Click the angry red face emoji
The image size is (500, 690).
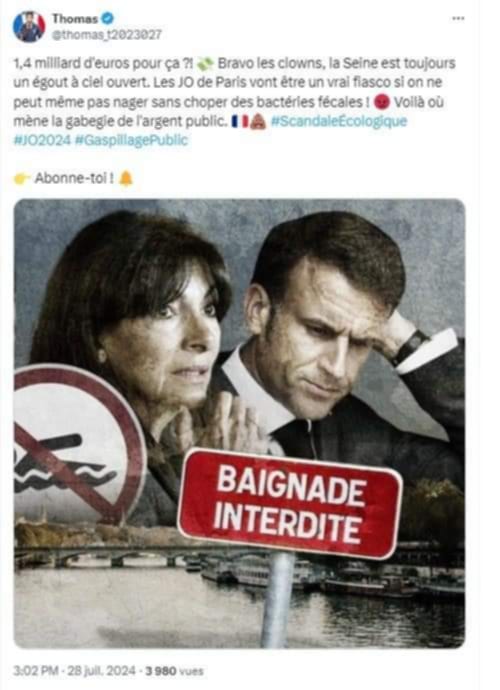point(382,103)
